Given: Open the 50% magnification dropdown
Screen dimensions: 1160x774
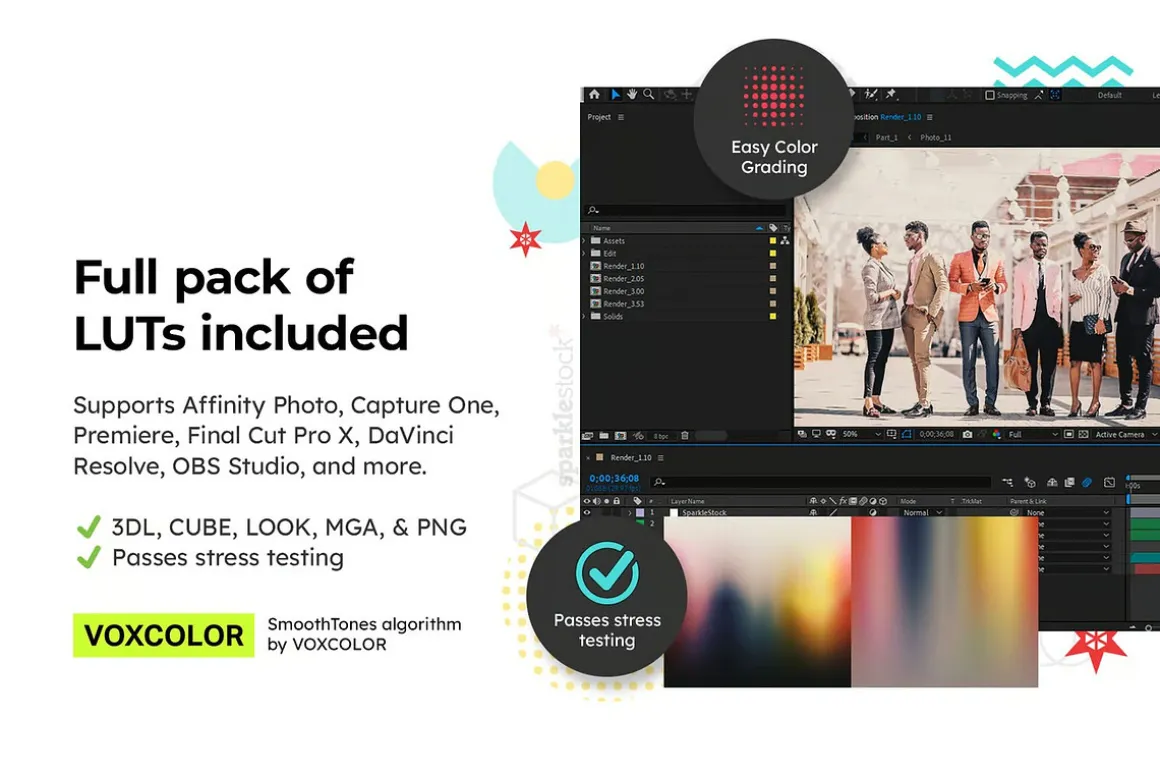Looking at the screenshot, I should click(x=862, y=434).
